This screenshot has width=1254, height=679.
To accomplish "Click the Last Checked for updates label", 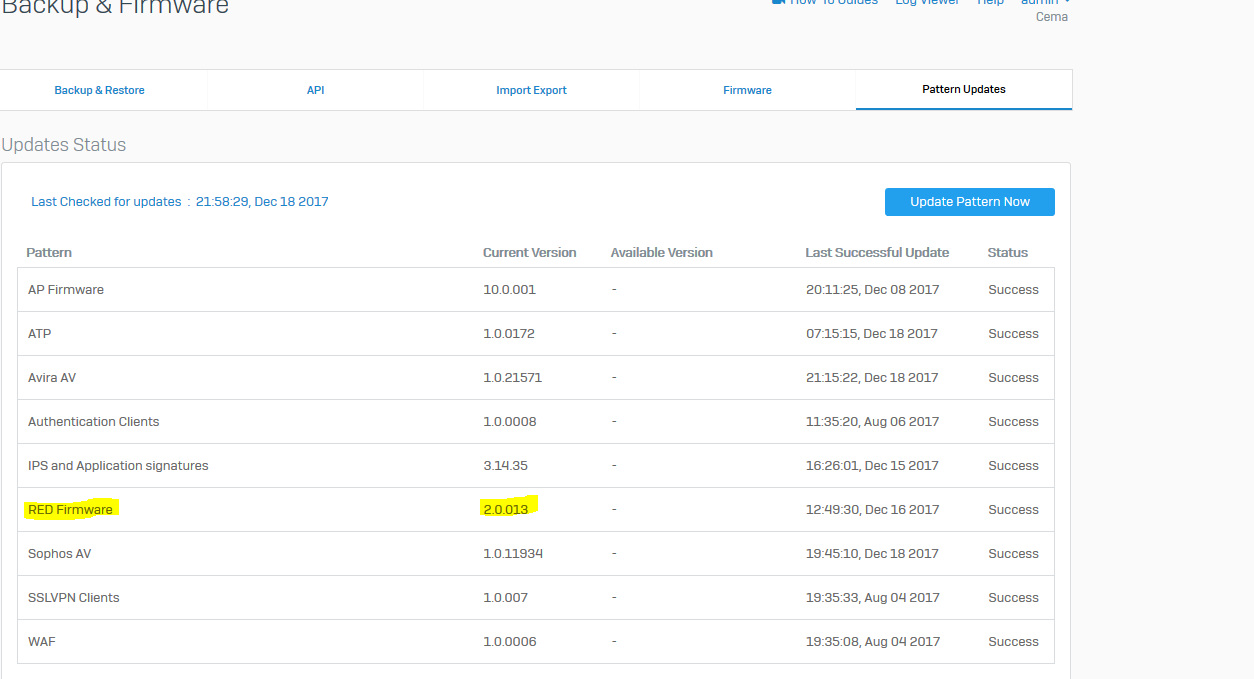I will (106, 202).
